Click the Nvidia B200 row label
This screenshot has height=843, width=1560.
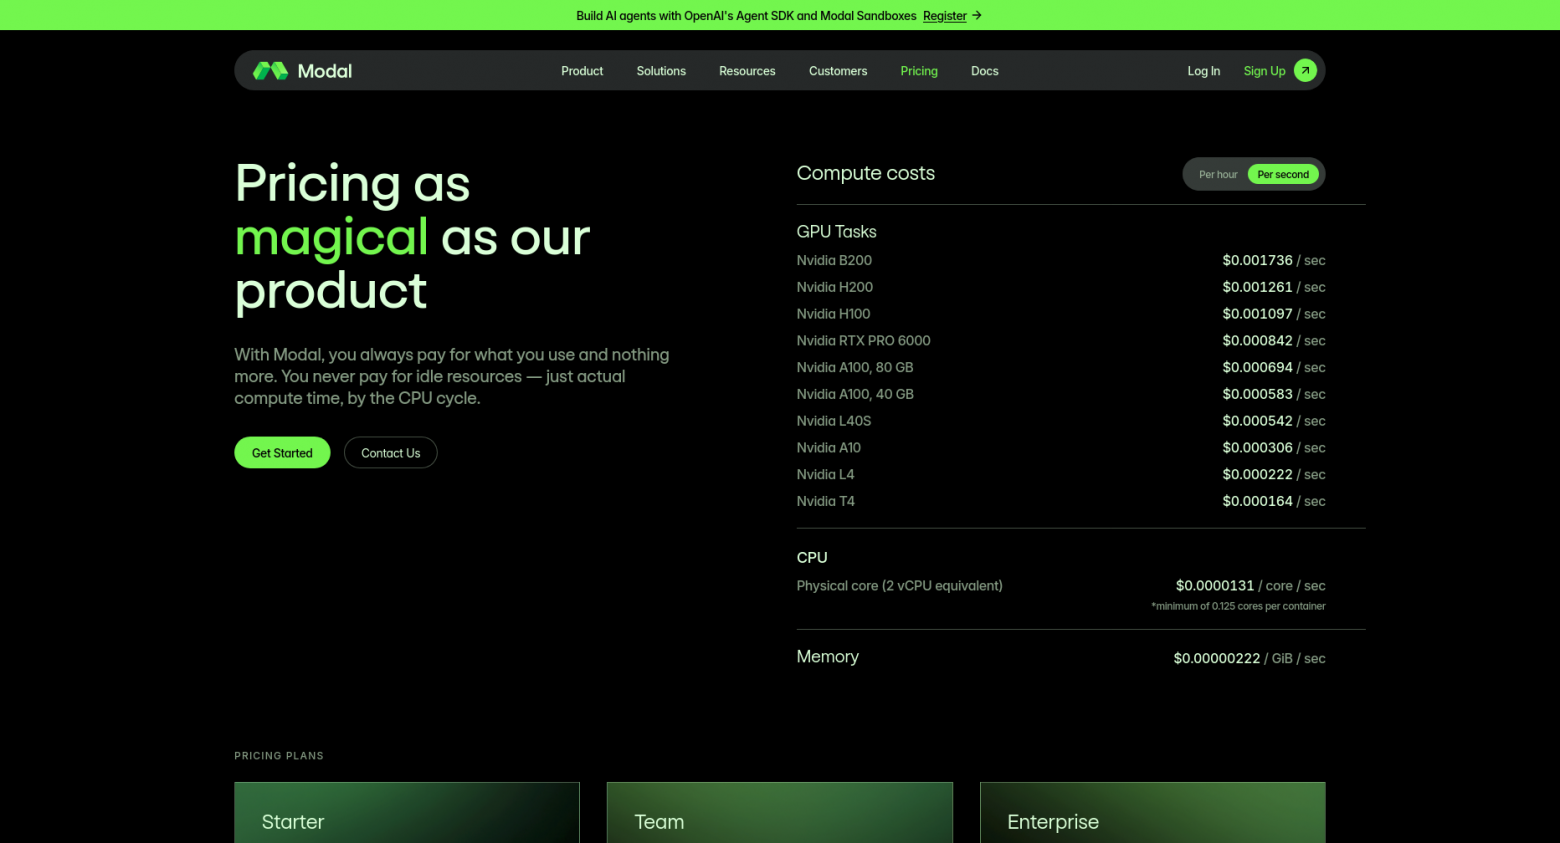click(x=834, y=261)
